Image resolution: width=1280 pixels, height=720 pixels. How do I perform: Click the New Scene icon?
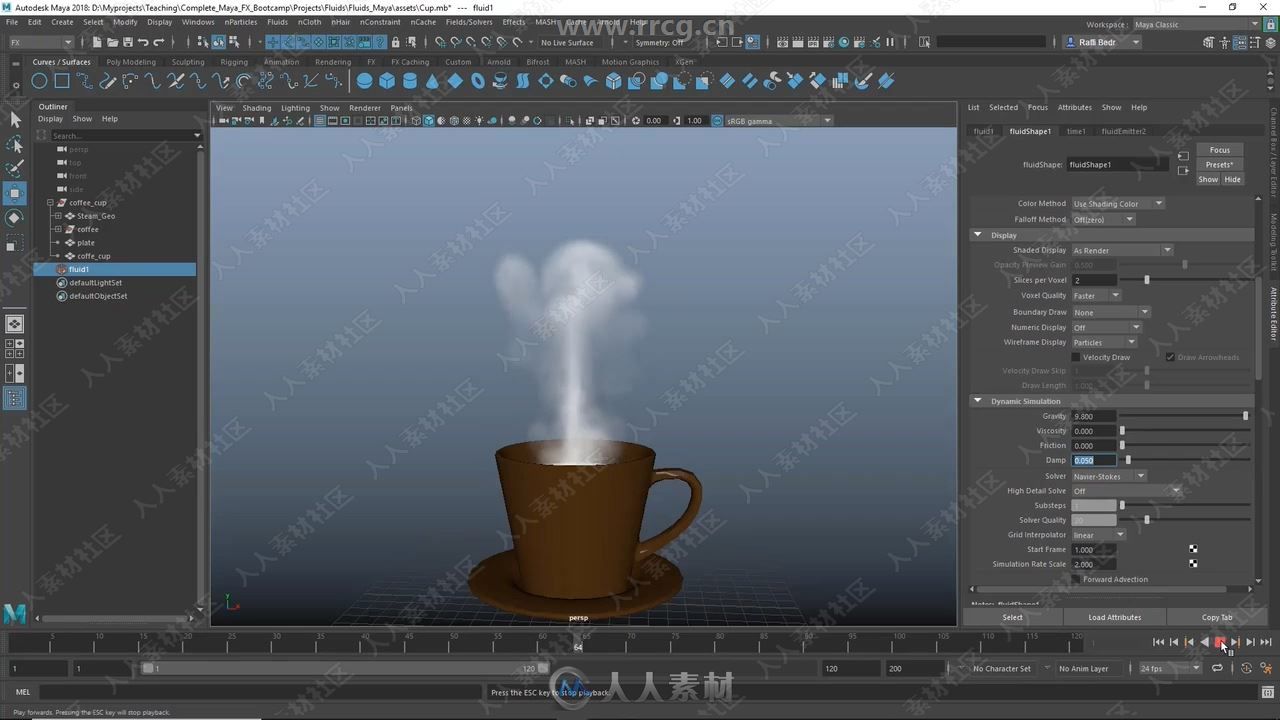pyautogui.click(x=97, y=42)
